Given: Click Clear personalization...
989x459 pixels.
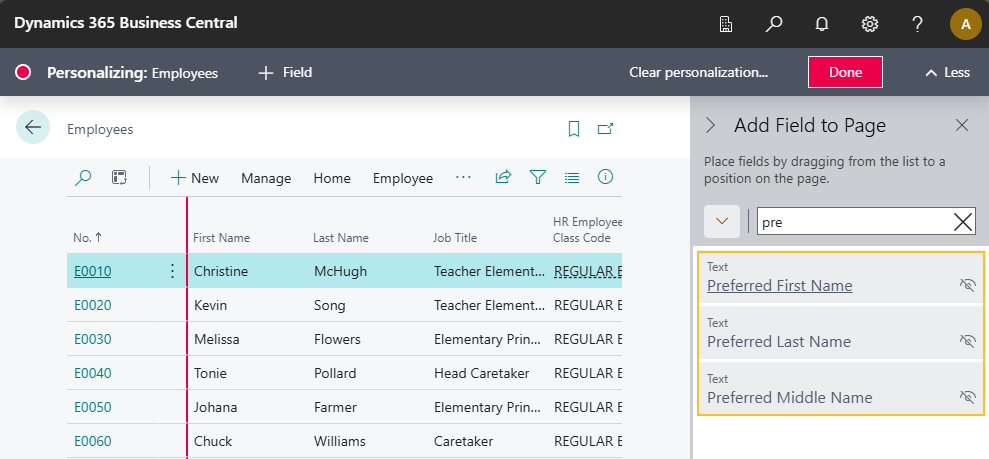Looking at the screenshot, I should tap(698, 73).
